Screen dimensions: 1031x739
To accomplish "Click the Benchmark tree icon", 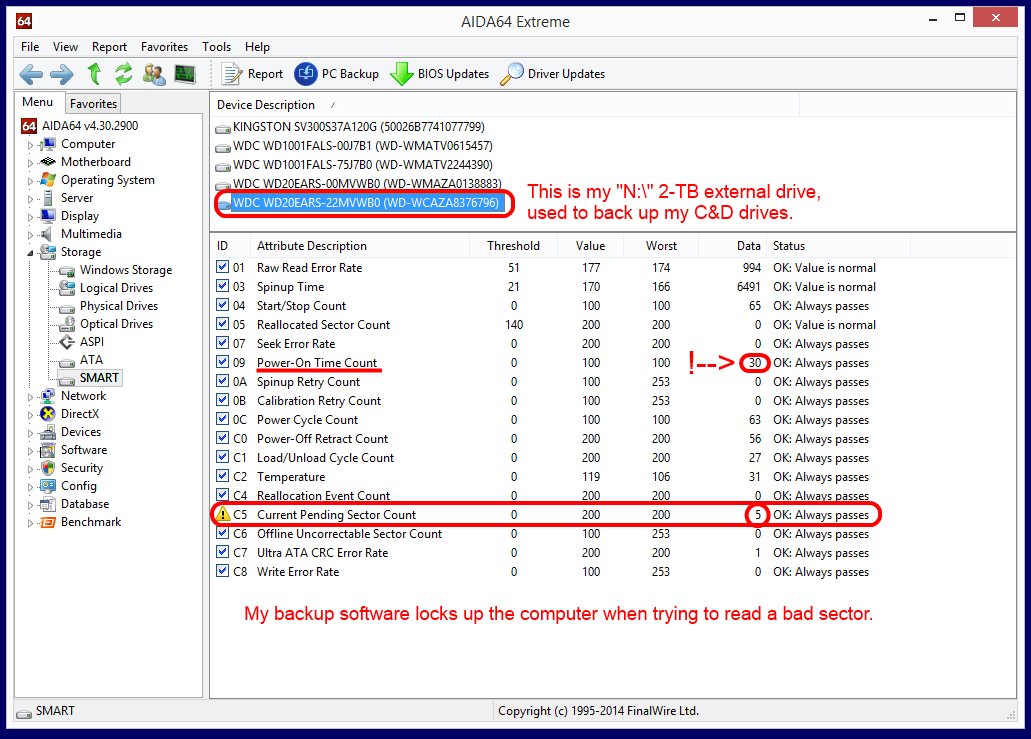I will 48,522.
